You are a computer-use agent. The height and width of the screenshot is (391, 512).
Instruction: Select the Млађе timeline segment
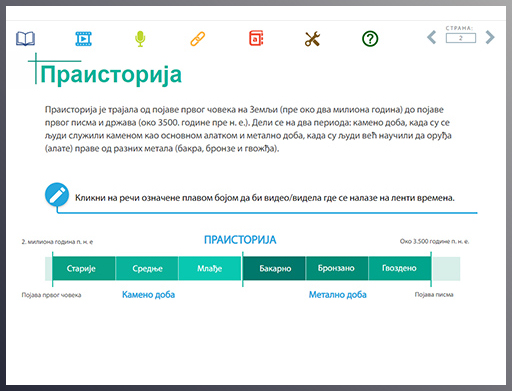(x=210, y=268)
